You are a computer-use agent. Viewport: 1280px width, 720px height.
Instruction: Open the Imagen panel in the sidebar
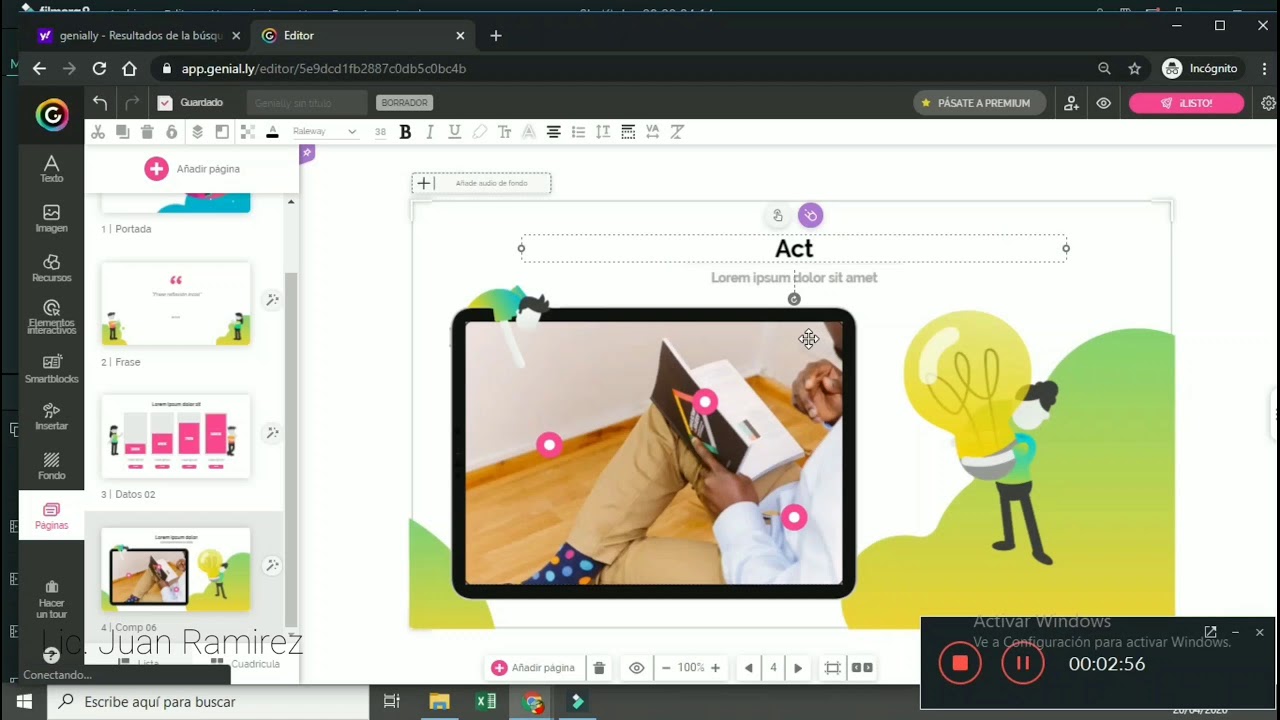(x=51, y=218)
